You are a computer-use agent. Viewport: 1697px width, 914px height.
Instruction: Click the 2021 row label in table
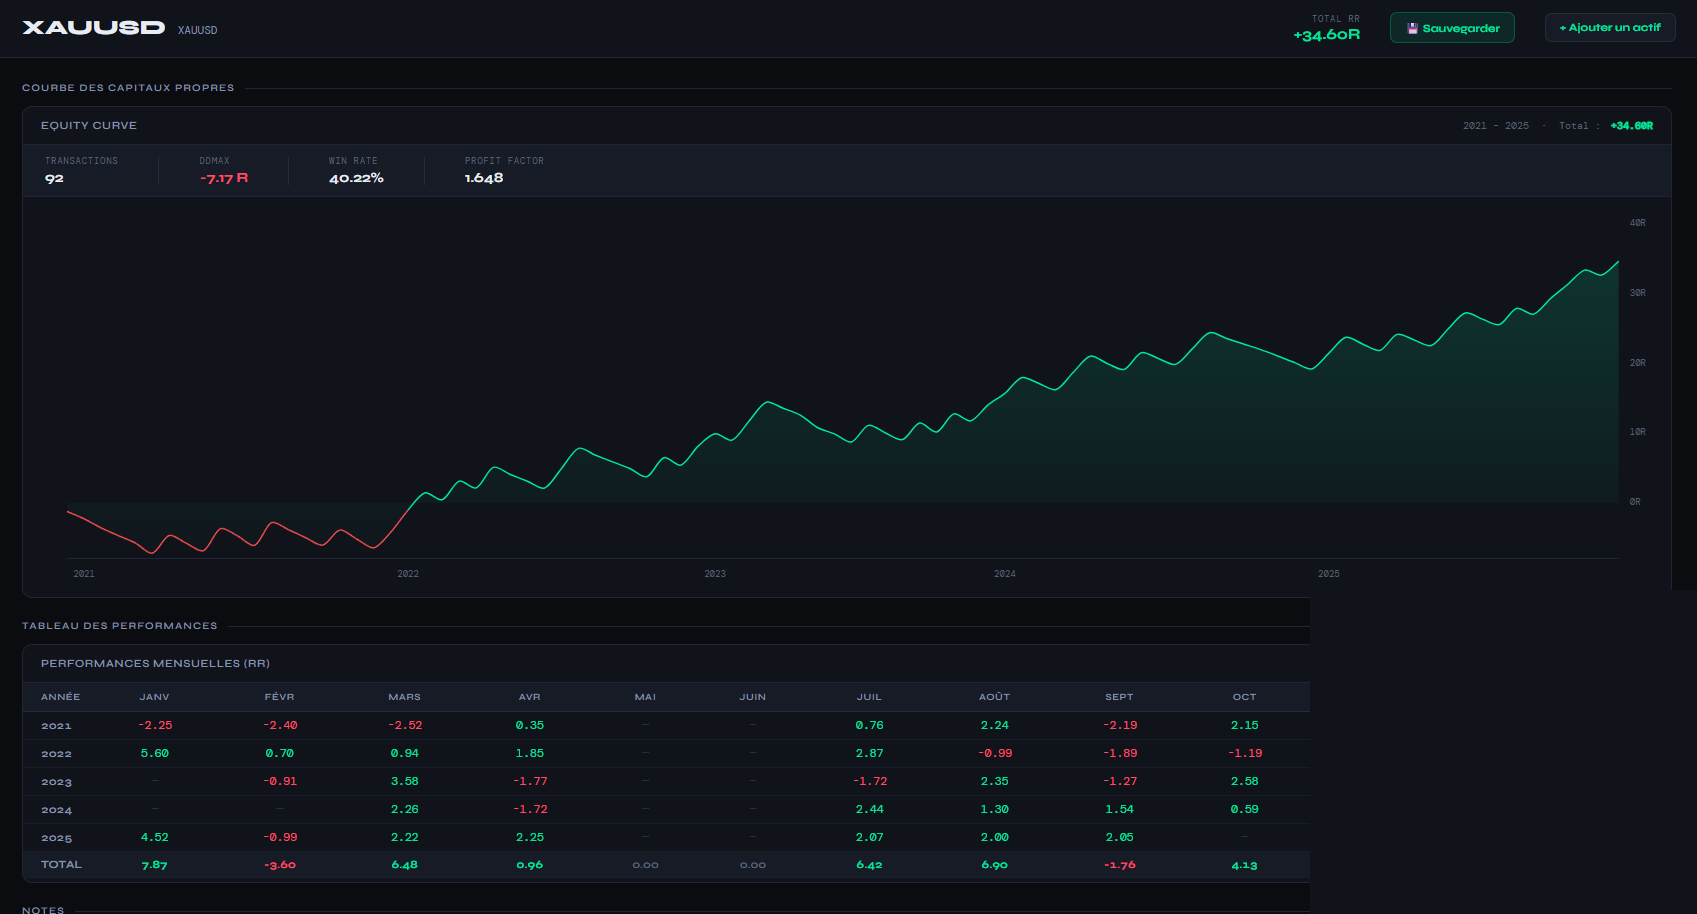56,726
